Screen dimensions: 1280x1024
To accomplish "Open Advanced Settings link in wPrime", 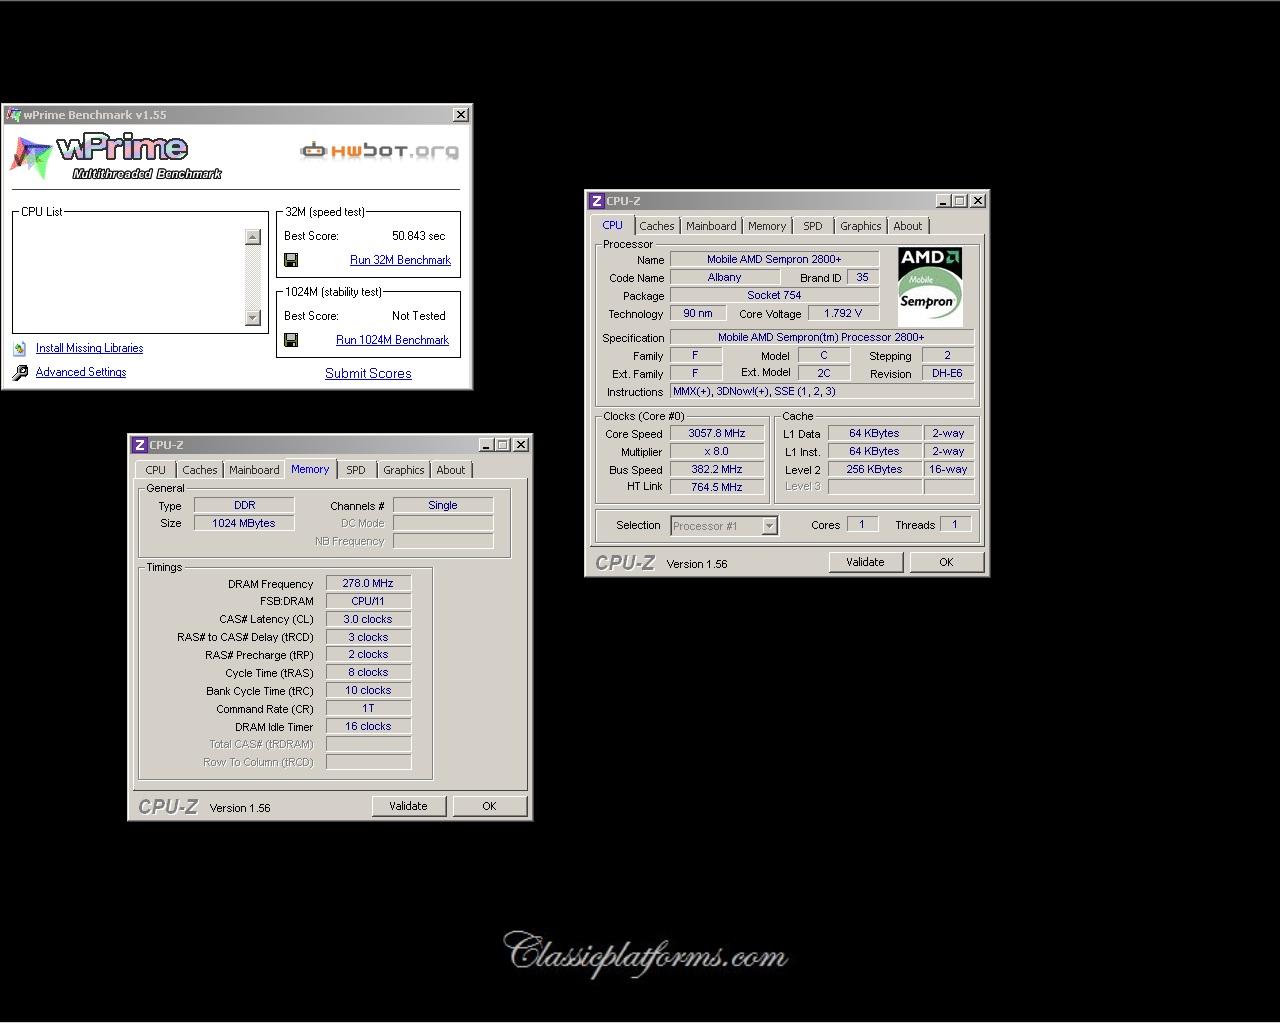I will (81, 372).
